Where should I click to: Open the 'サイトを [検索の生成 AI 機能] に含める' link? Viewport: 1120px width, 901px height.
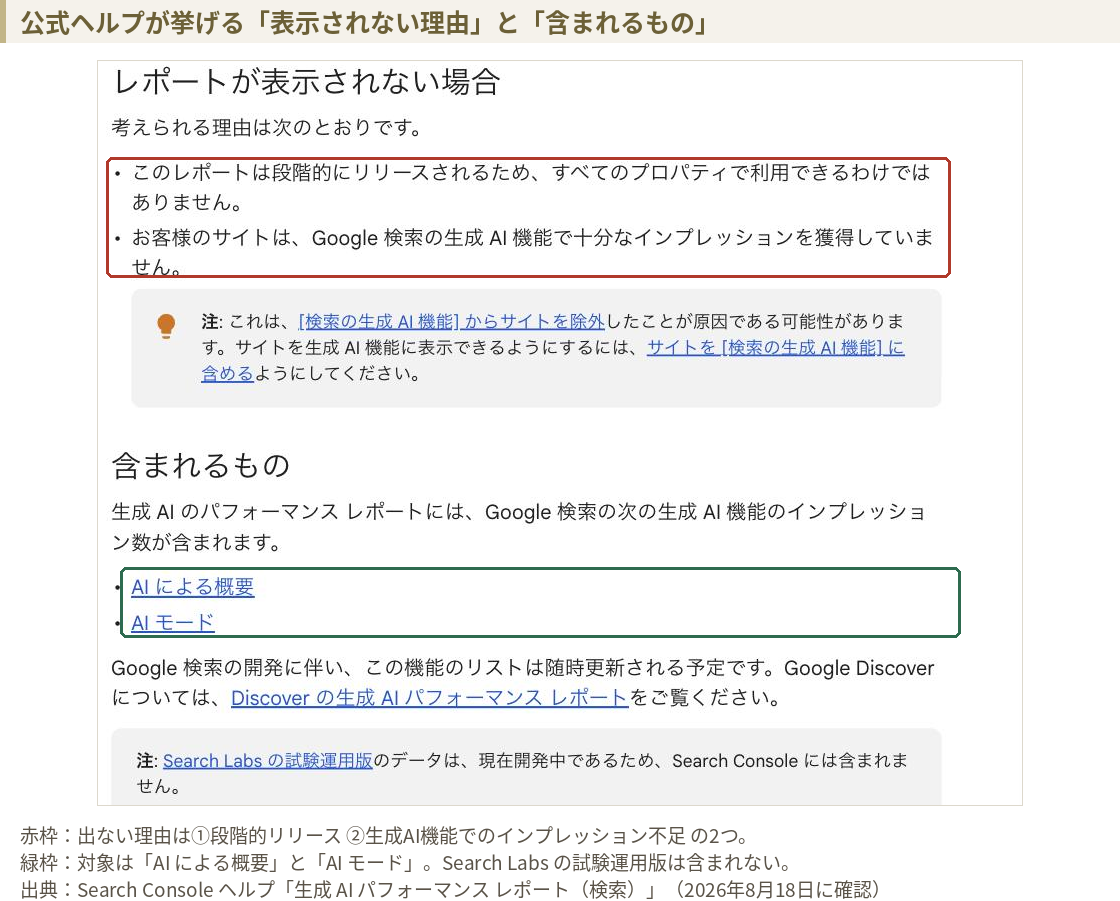pos(776,348)
